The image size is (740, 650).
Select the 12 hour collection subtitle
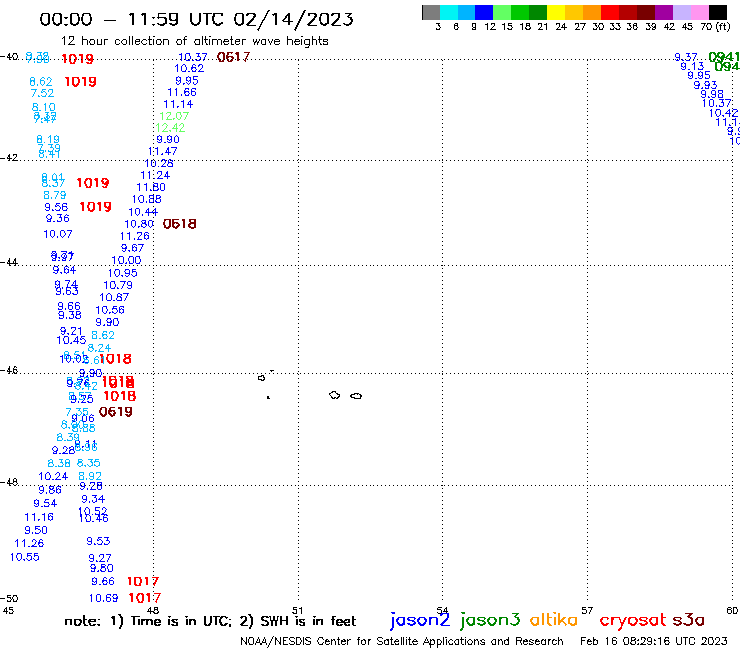(194, 42)
